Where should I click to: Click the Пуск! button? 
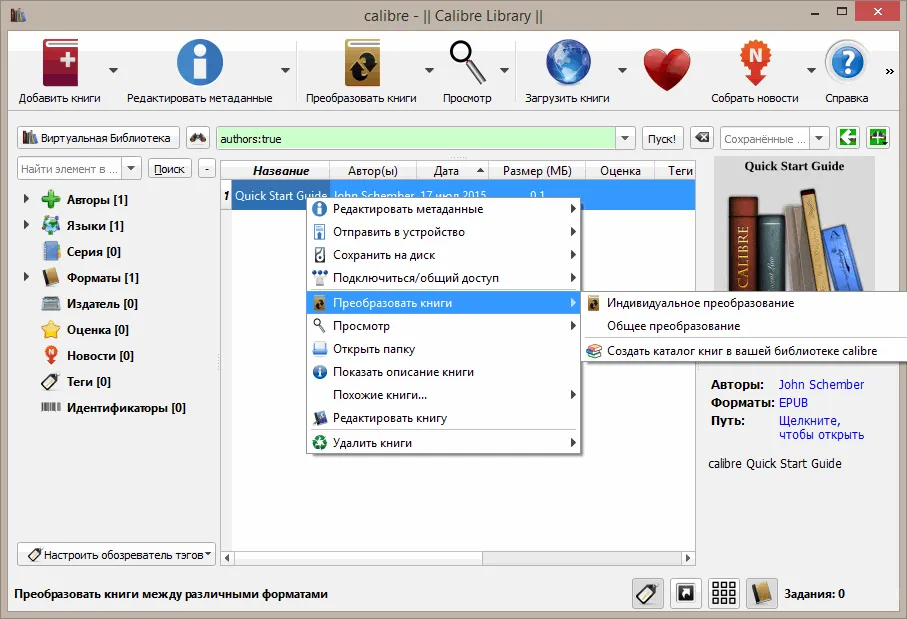tap(662, 139)
